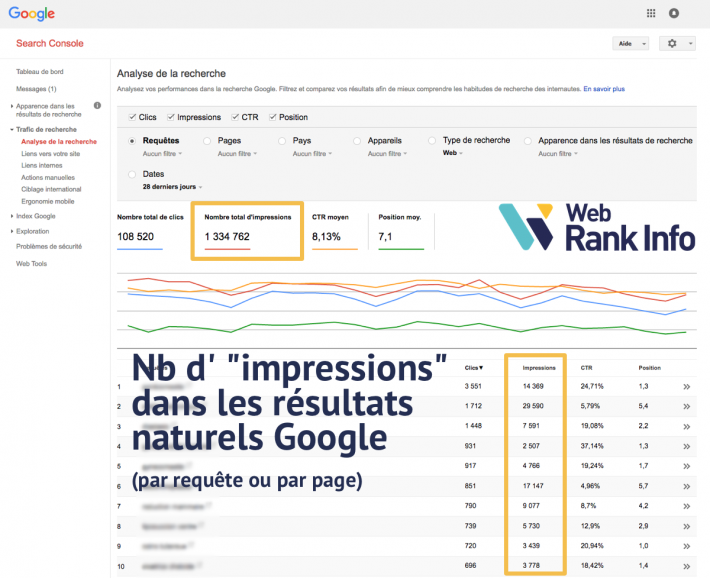Open details arrows for row 2

[x=686, y=406]
